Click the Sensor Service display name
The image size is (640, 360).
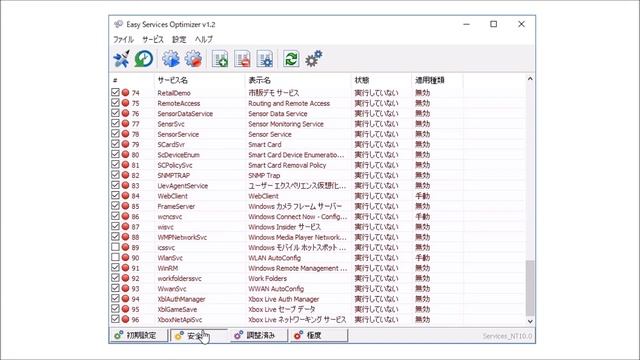[x=270, y=134]
